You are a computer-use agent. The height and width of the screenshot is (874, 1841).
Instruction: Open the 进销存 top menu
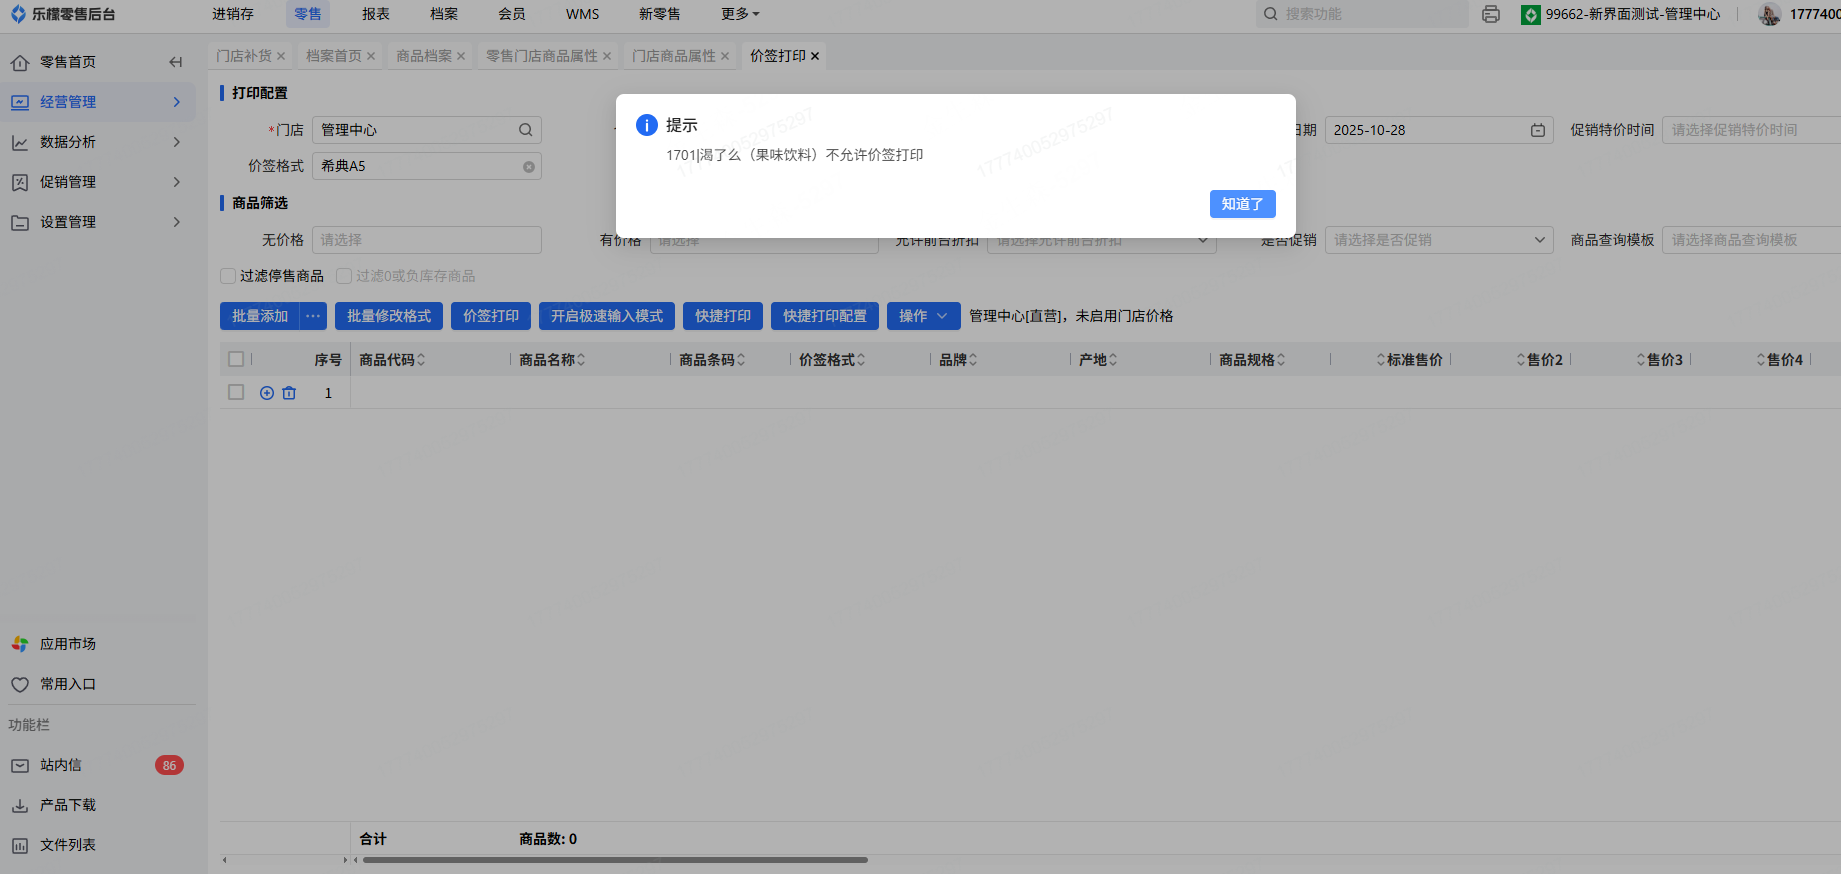233,14
